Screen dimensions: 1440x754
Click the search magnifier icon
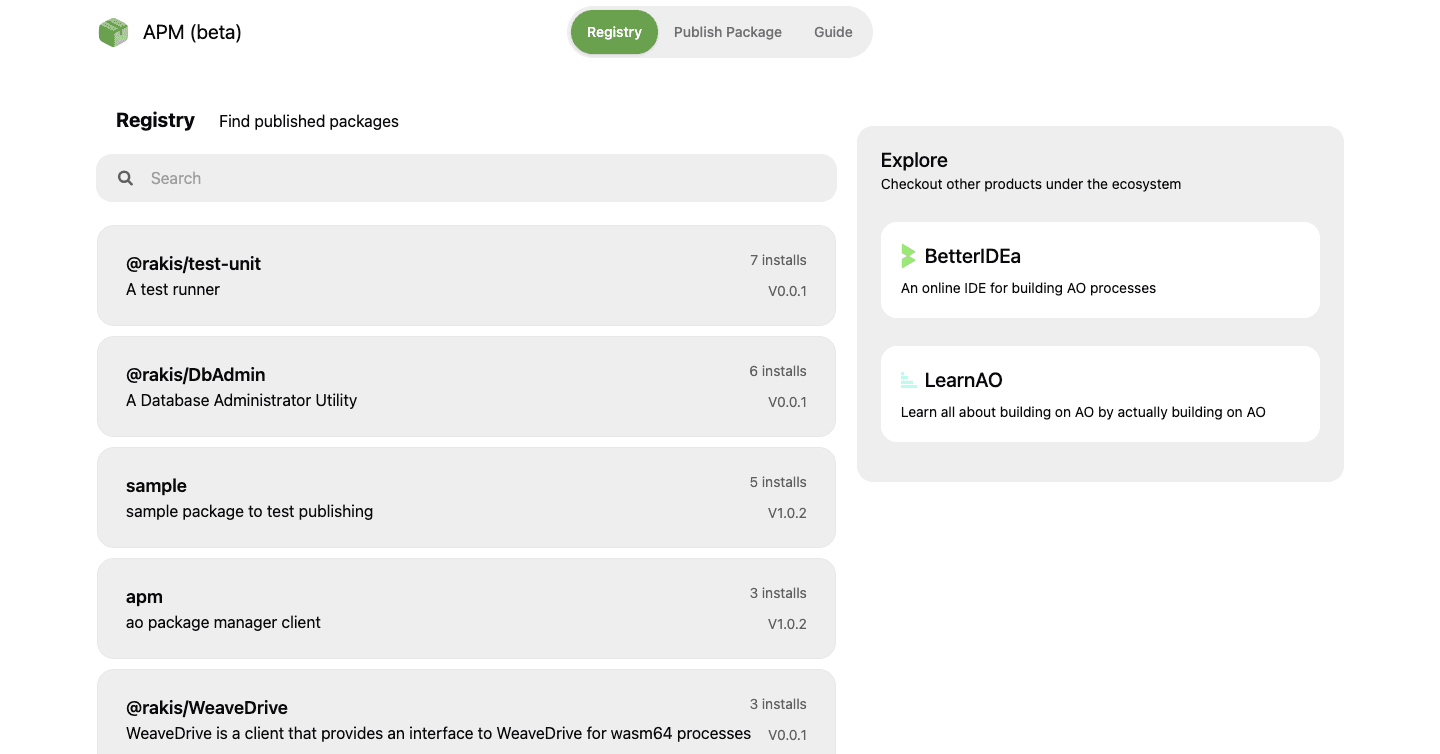click(125, 178)
